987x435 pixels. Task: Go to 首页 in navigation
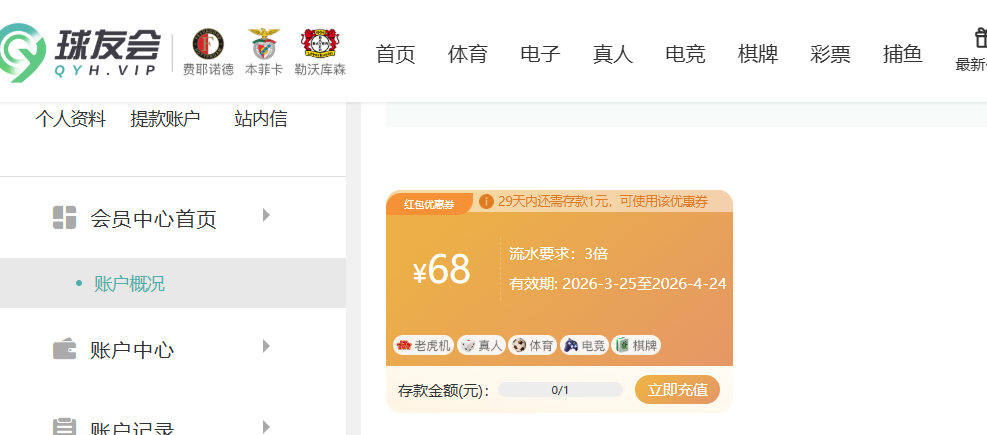click(x=395, y=54)
